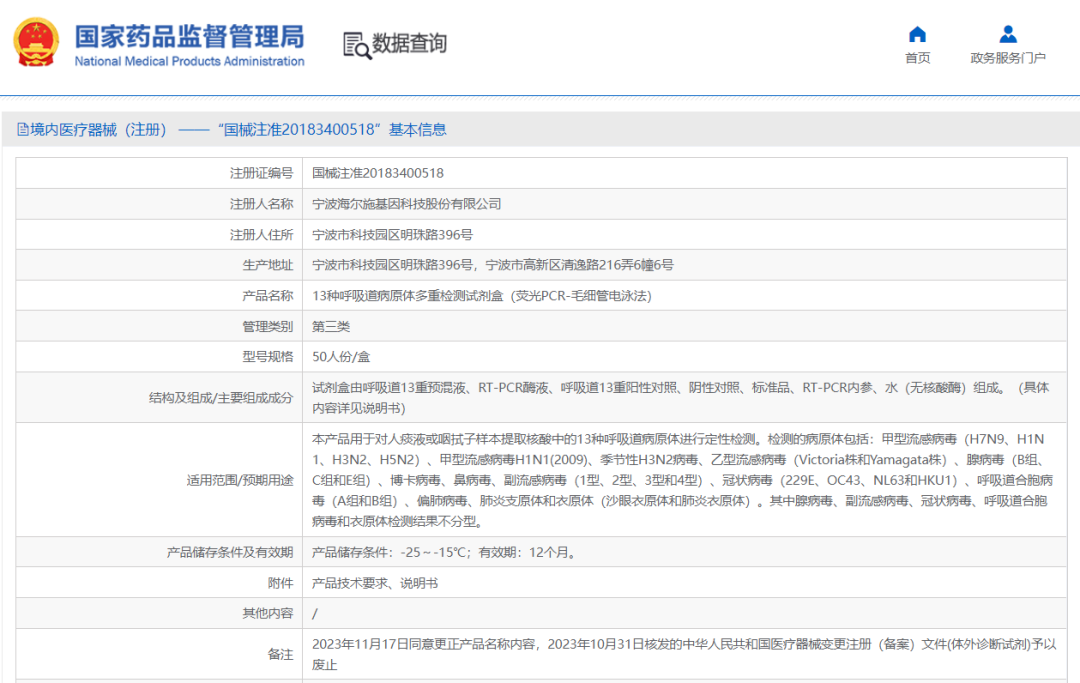Viewport: 1080px width, 683px height.
Task: Click the National Medical Products Administration subtitle
Action: coord(189,62)
